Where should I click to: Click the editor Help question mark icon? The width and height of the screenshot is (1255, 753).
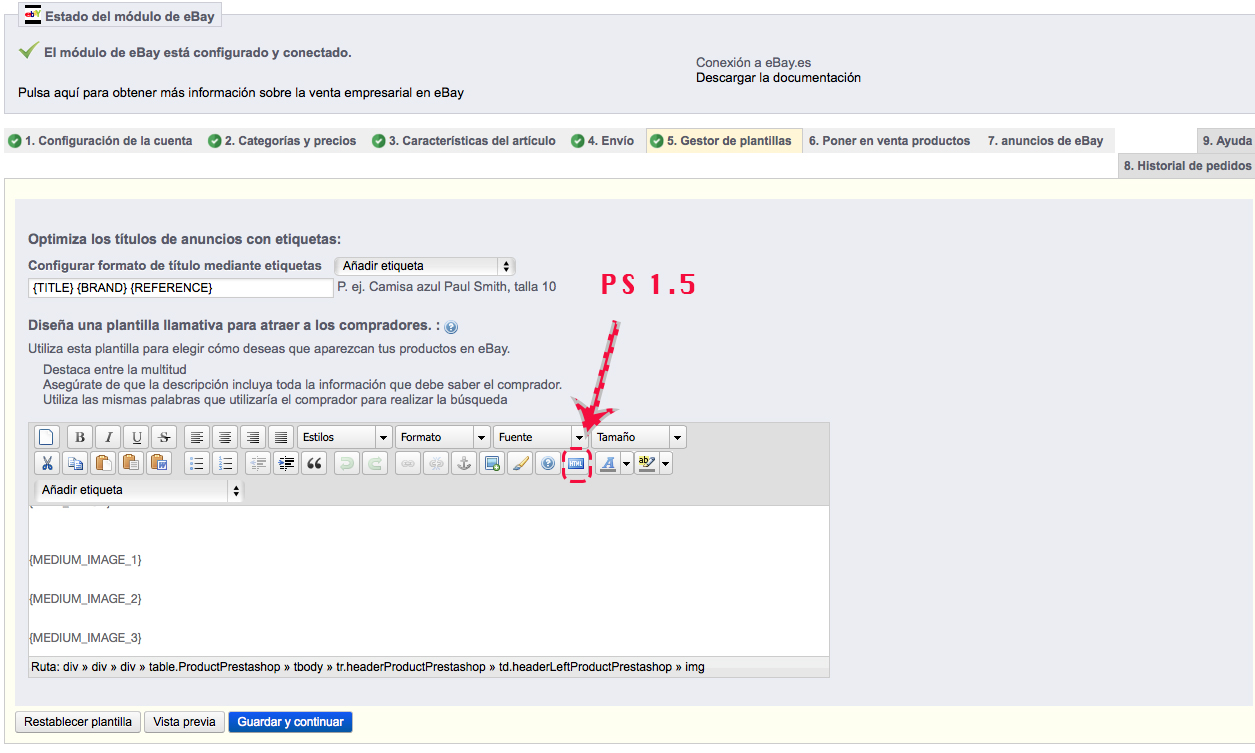(x=547, y=463)
